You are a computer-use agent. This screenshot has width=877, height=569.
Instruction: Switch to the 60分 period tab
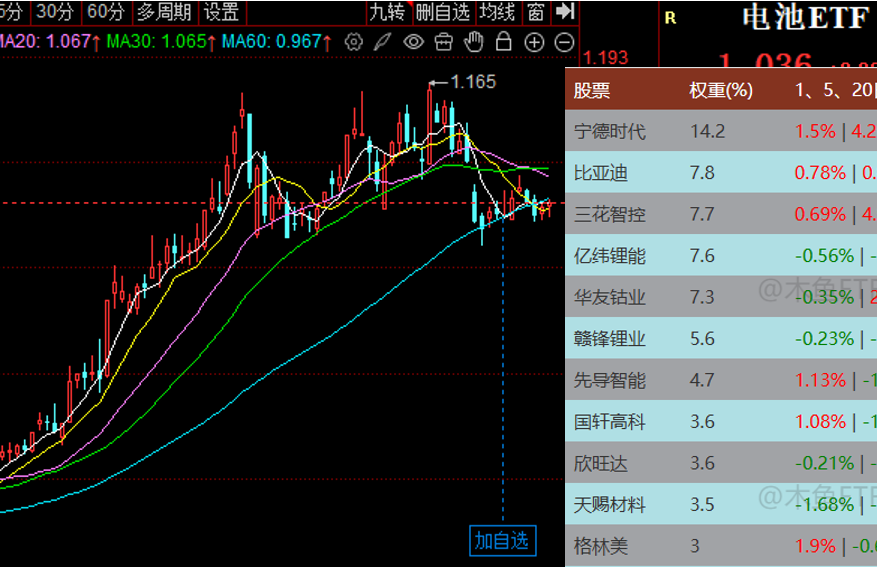[106, 12]
